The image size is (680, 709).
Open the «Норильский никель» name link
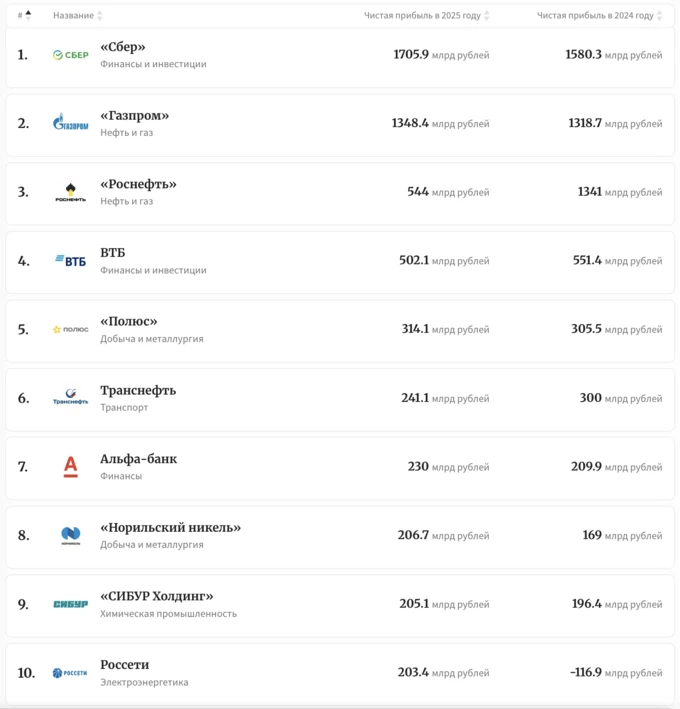[x=170, y=527]
